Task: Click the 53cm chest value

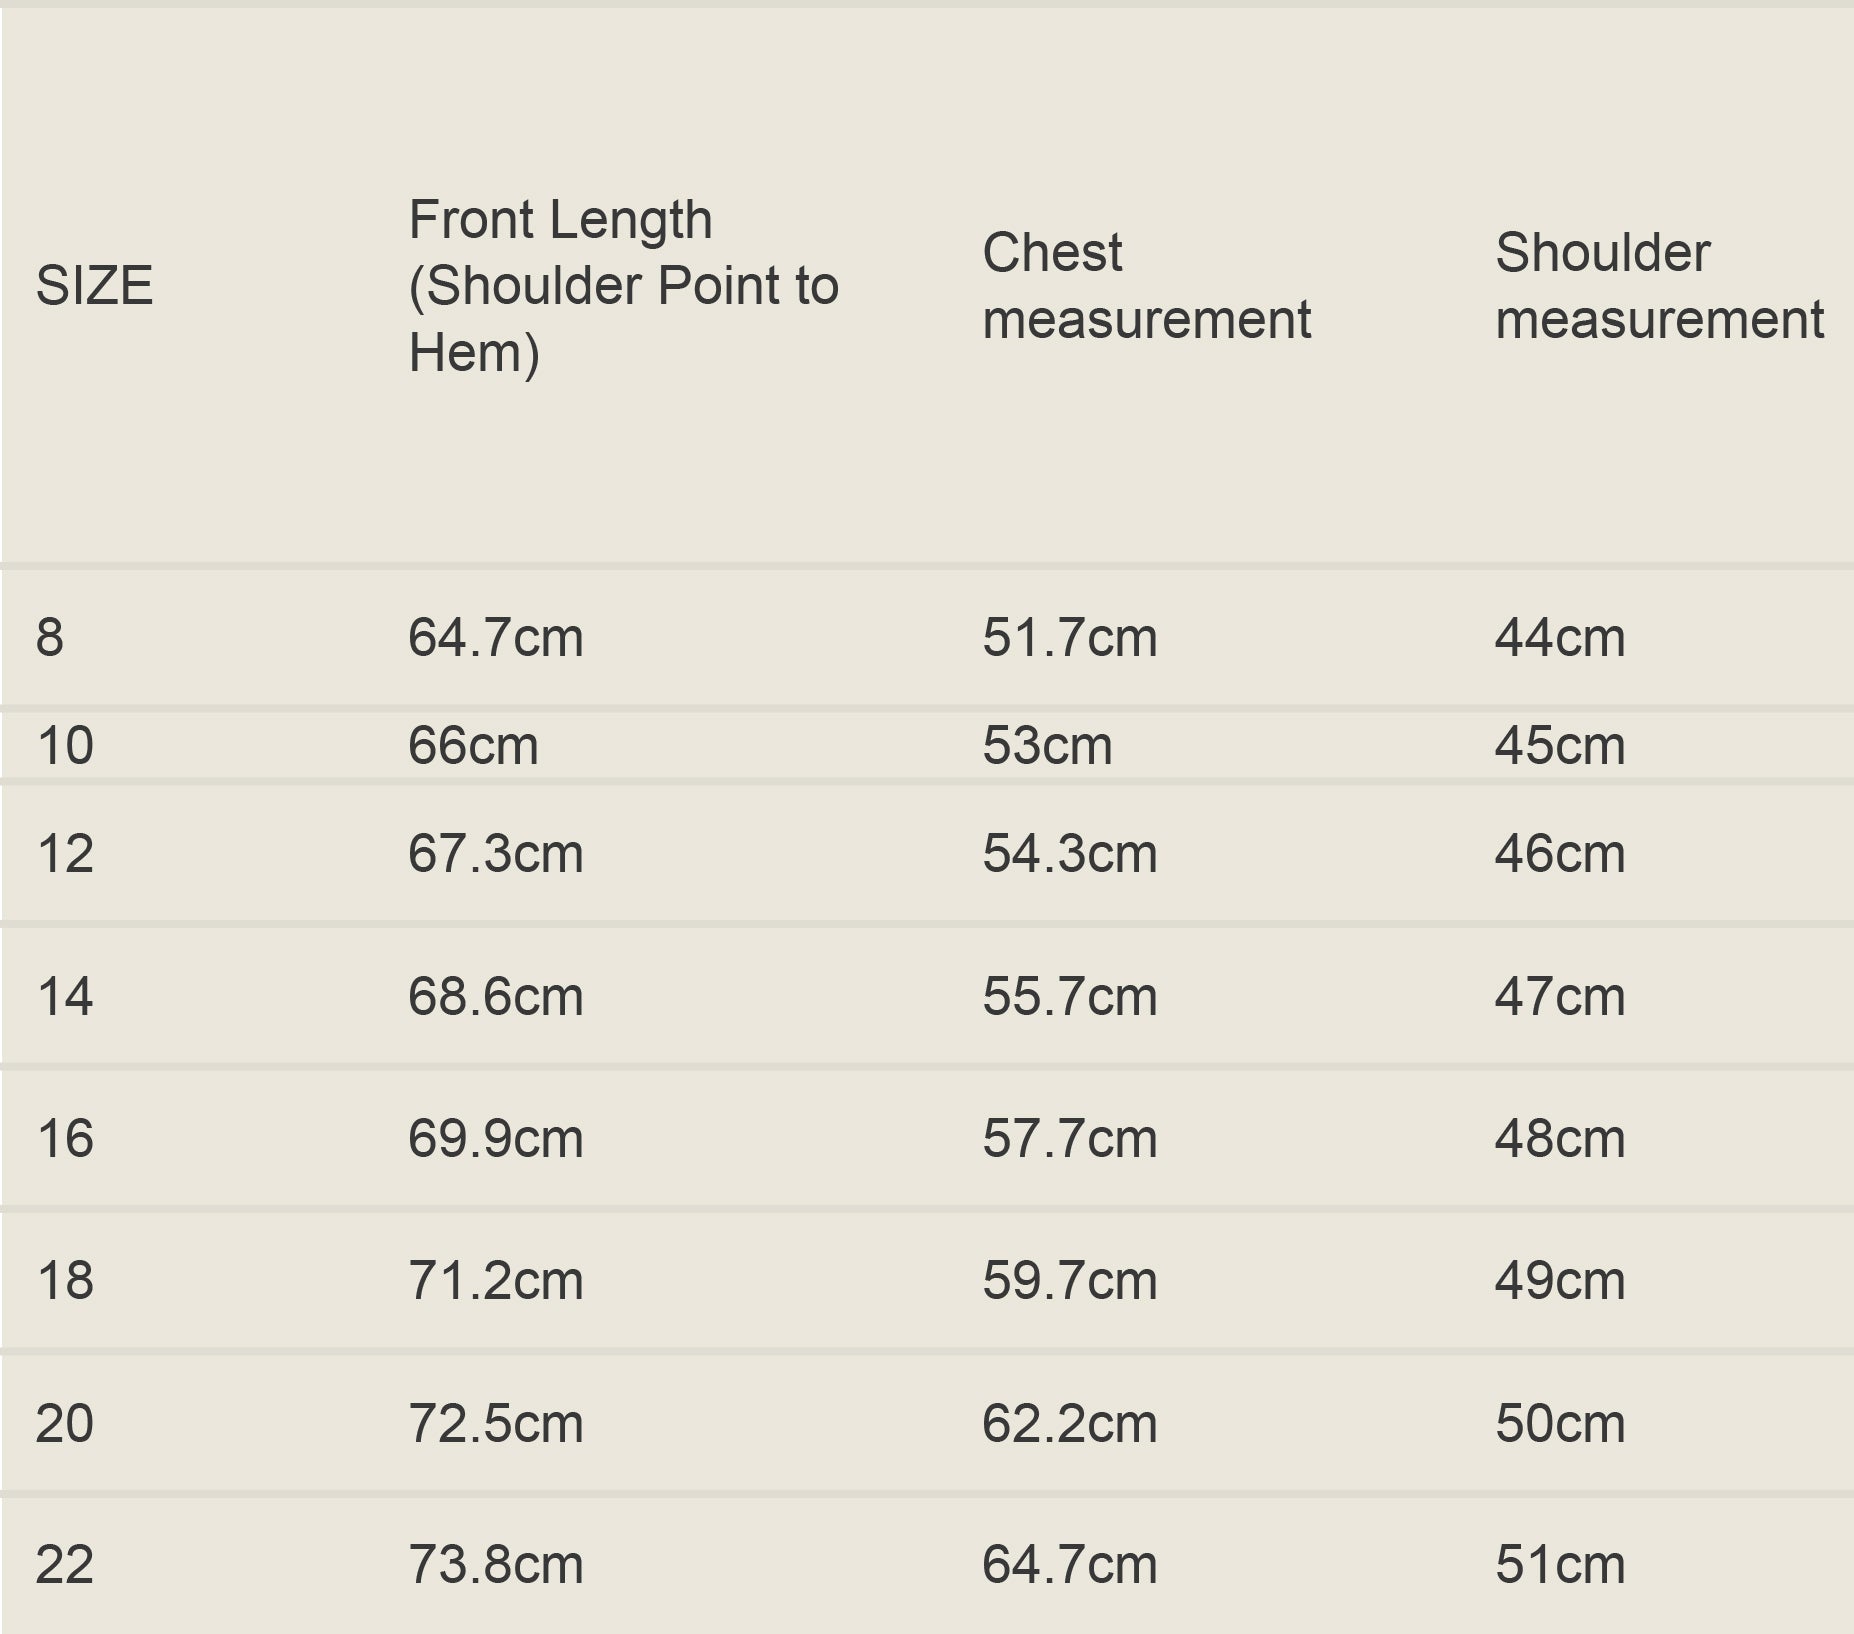Action: coord(1047,746)
